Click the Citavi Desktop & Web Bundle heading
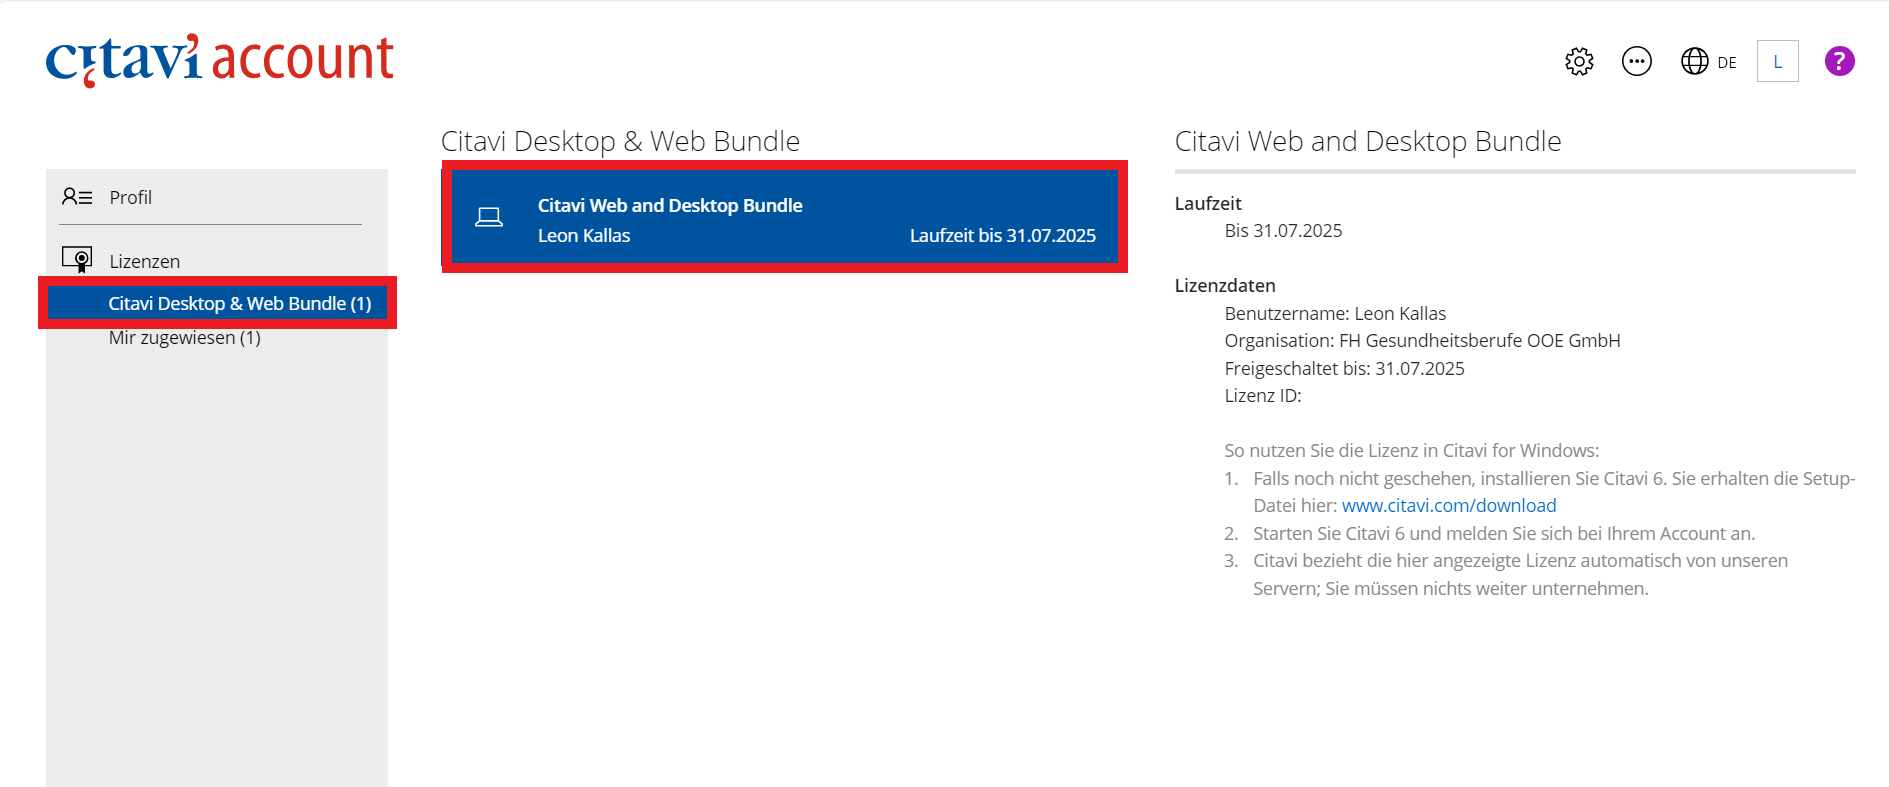 (x=620, y=141)
